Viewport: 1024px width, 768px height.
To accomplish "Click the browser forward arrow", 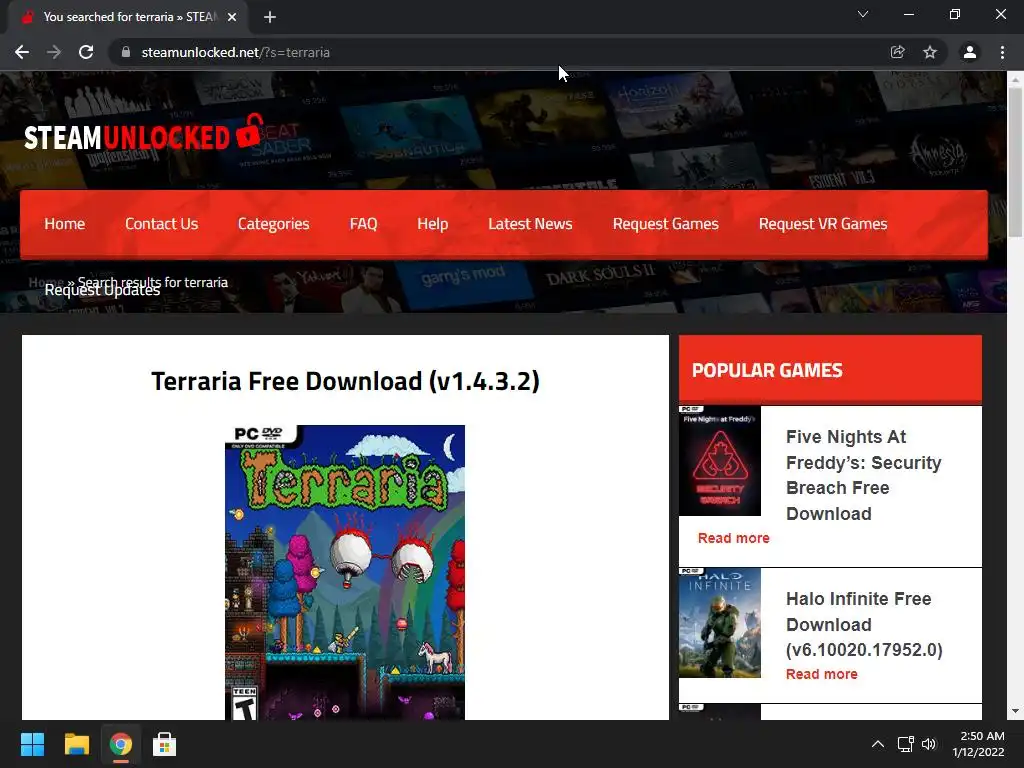I will tap(54, 52).
